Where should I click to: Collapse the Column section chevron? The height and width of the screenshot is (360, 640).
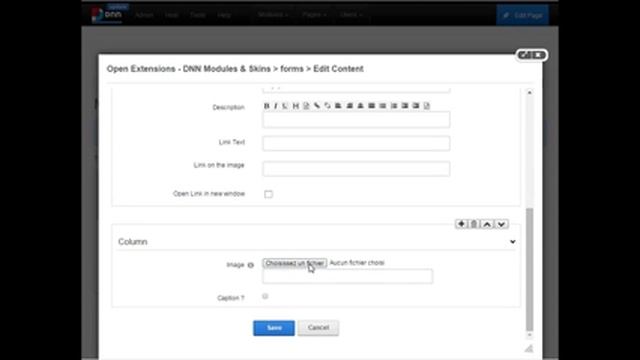[513, 242]
